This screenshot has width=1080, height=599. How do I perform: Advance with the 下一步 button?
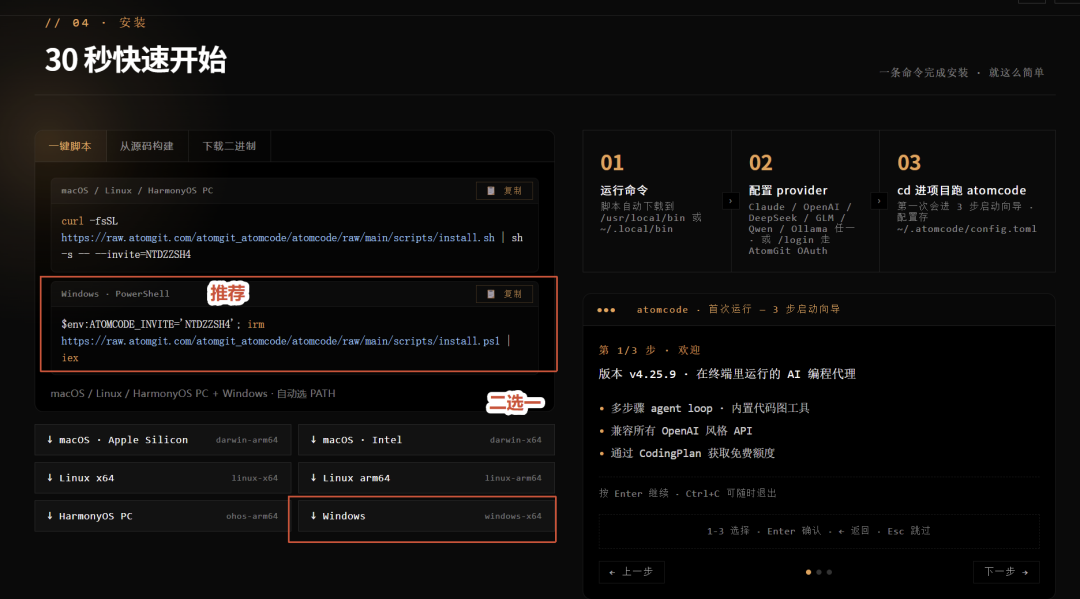[1006, 572]
